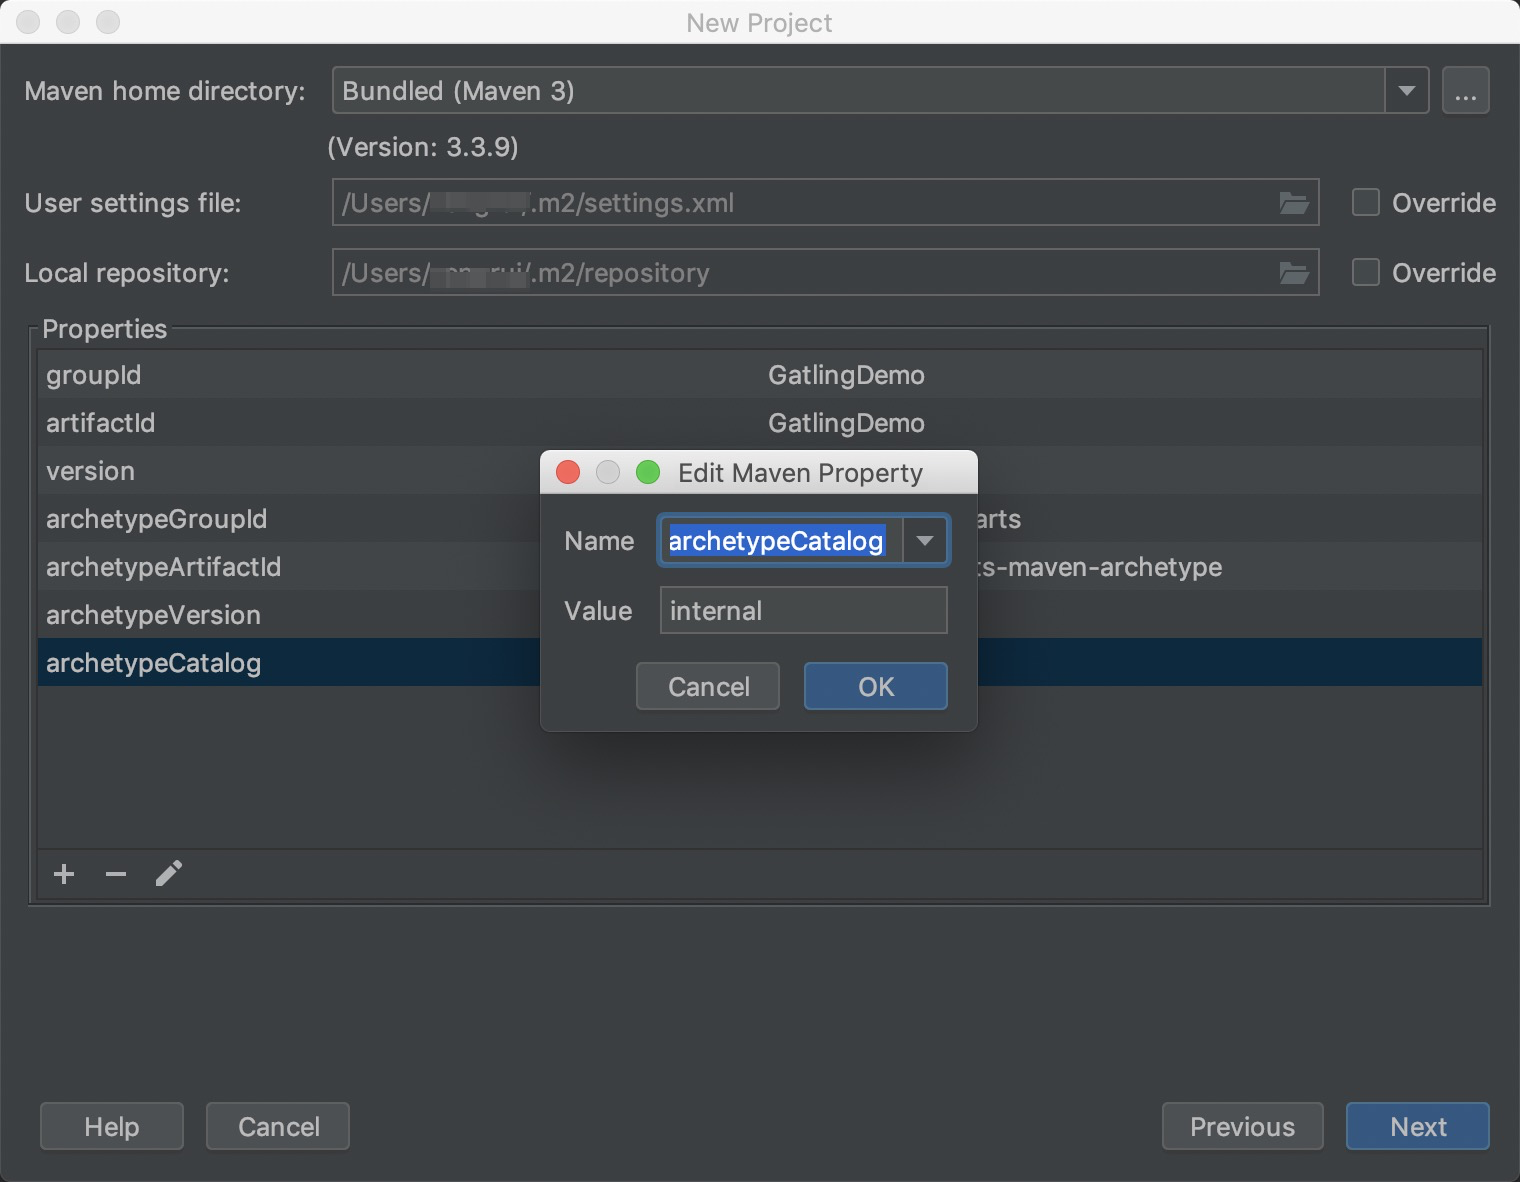Screen dimensions: 1520x1182
Task: Click the groupId value GatlingDemo
Action: tap(846, 375)
